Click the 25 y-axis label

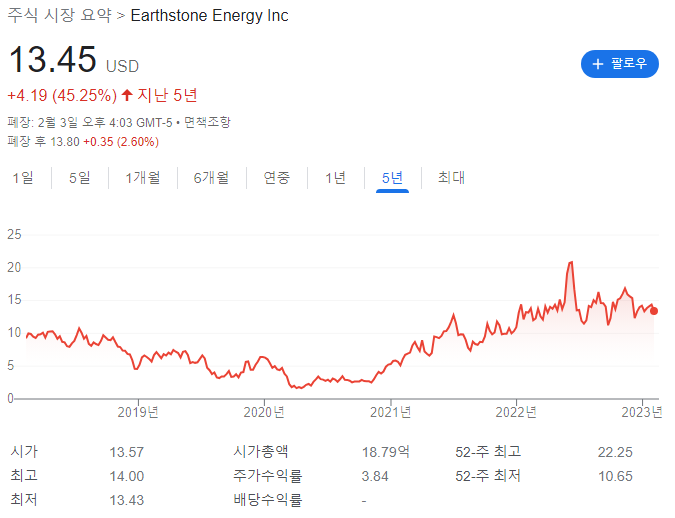(14, 235)
